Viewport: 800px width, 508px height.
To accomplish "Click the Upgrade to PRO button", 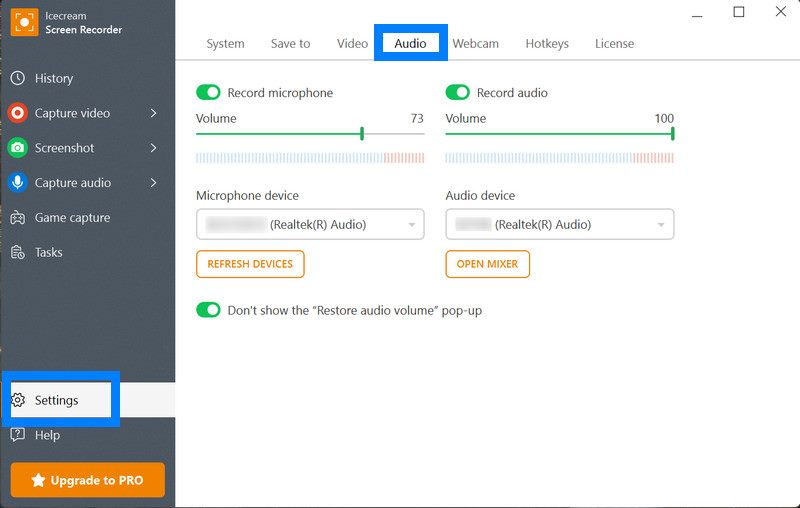I will 87,480.
